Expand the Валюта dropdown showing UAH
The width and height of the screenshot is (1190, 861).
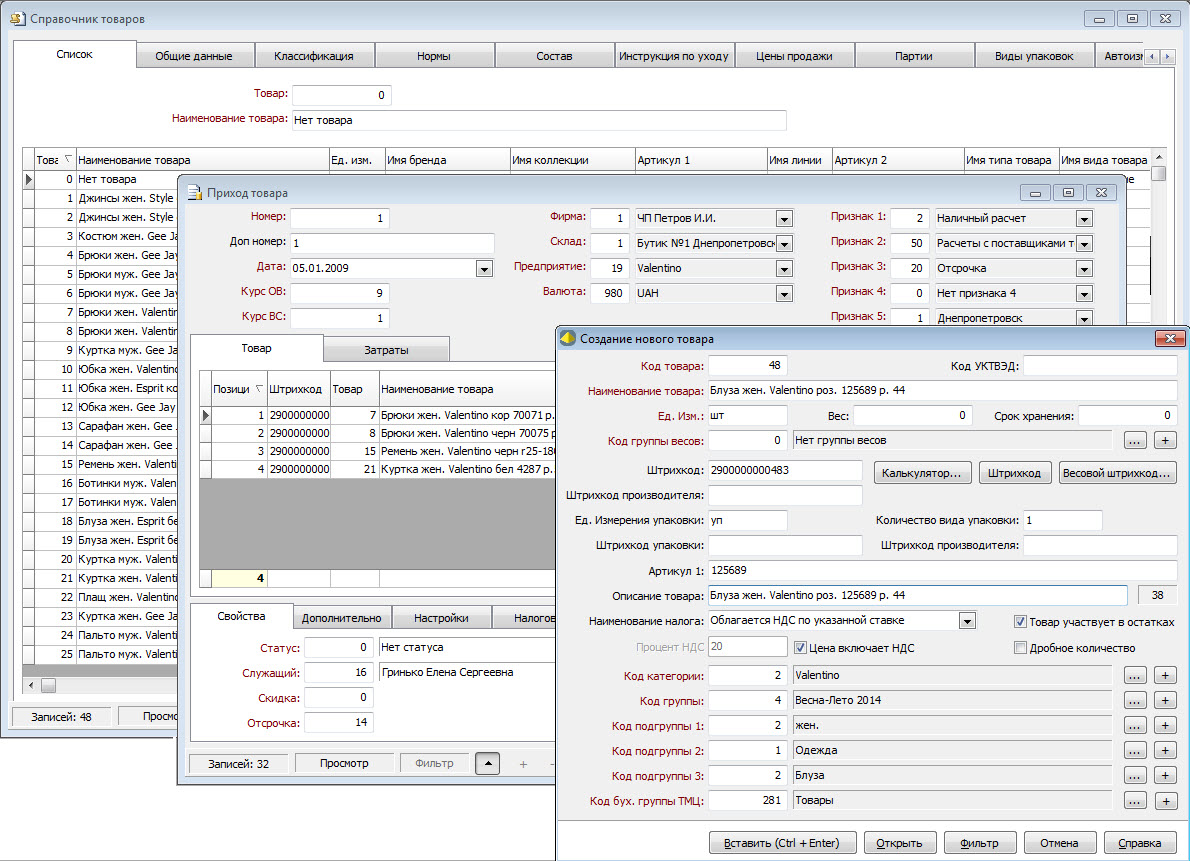point(785,294)
